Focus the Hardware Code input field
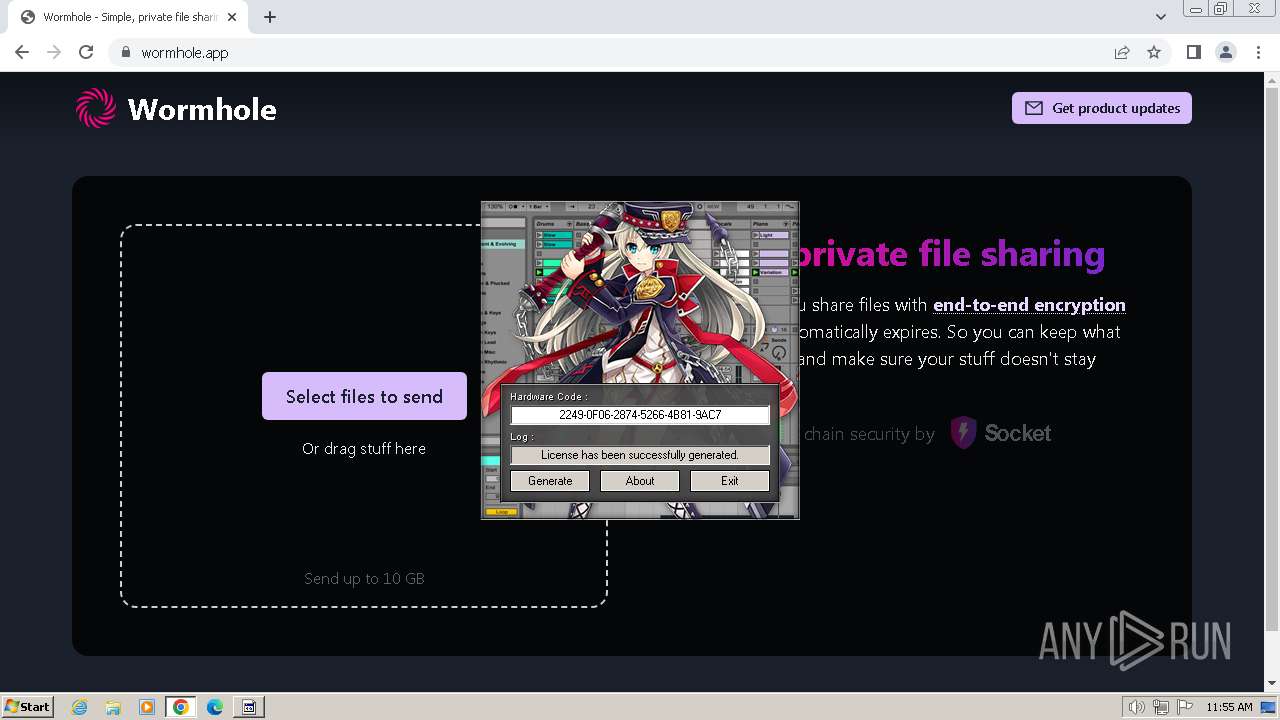Image resolution: width=1280 pixels, height=720 pixels. [640, 414]
